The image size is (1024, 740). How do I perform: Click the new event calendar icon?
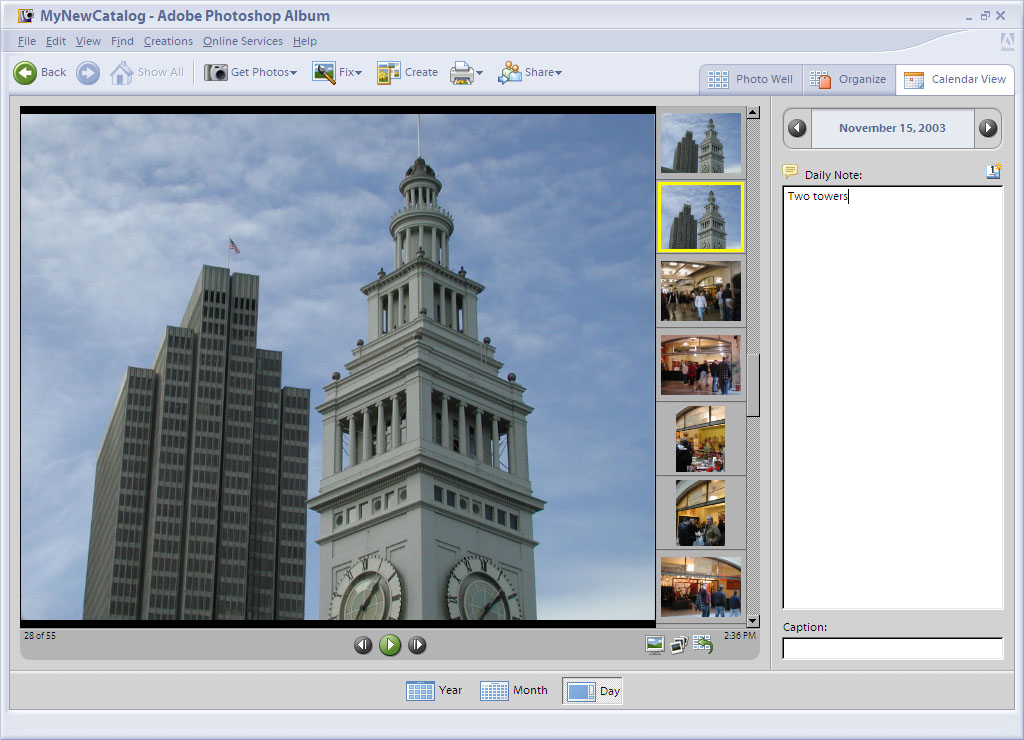click(x=993, y=172)
